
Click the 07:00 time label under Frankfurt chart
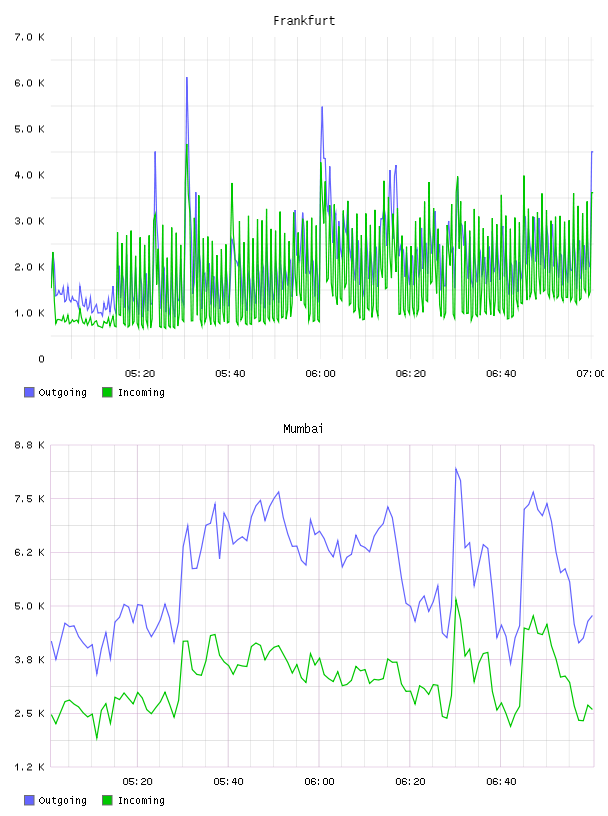[x=591, y=374]
